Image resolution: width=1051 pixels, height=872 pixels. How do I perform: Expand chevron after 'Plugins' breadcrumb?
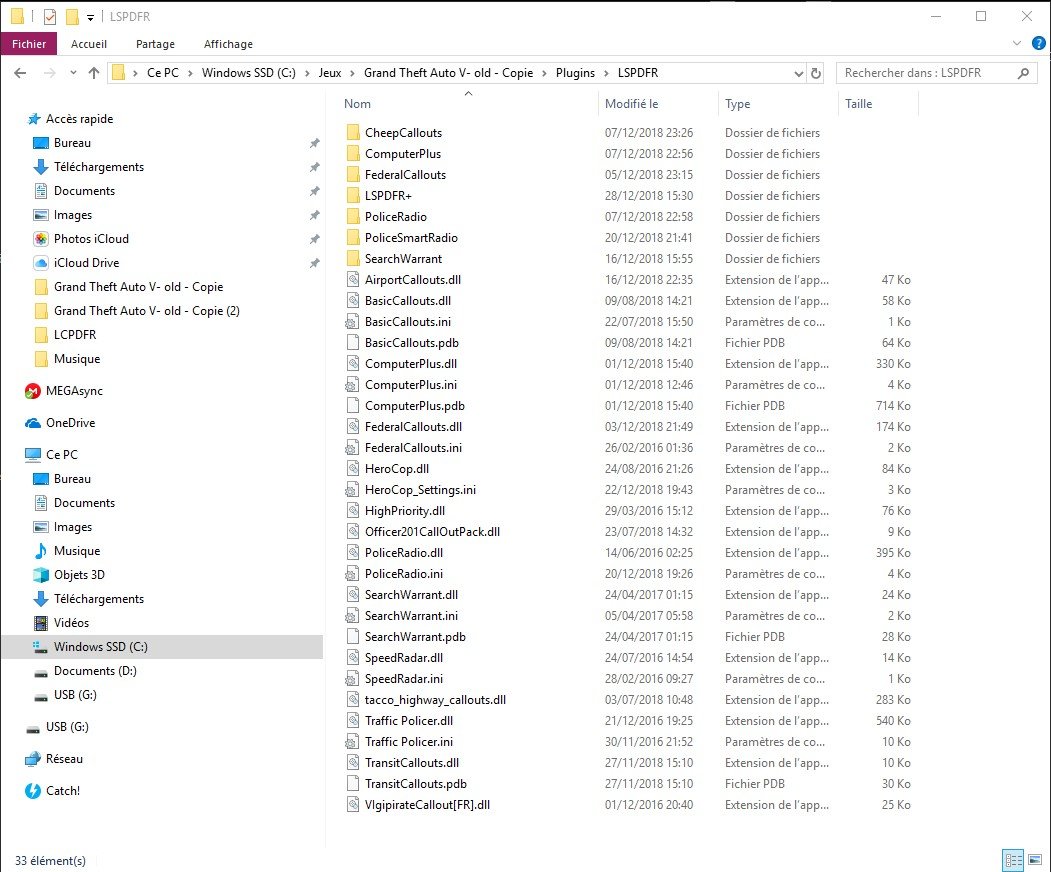coord(607,73)
